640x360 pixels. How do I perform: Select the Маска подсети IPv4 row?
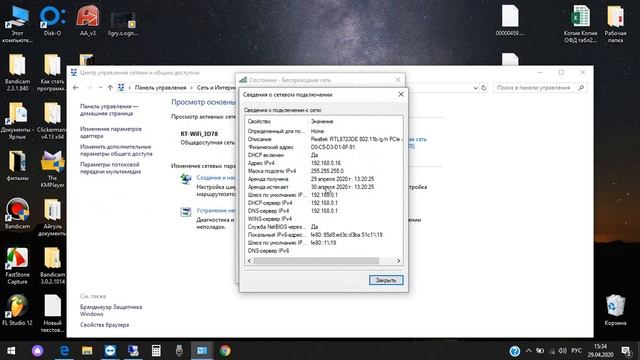(324, 171)
